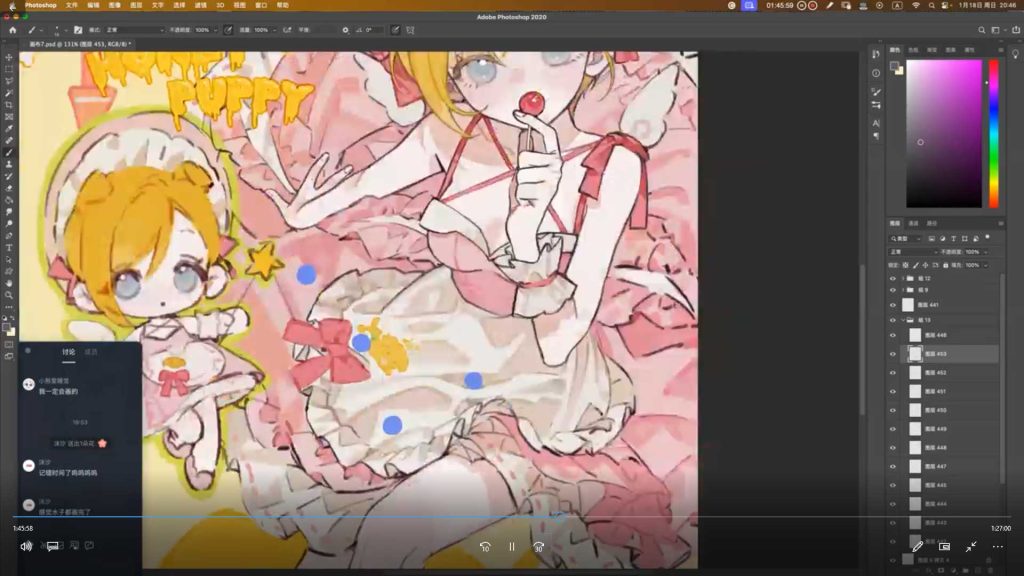Switch to the 成员 tab in chat
1024x576 pixels.
[91, 352]
